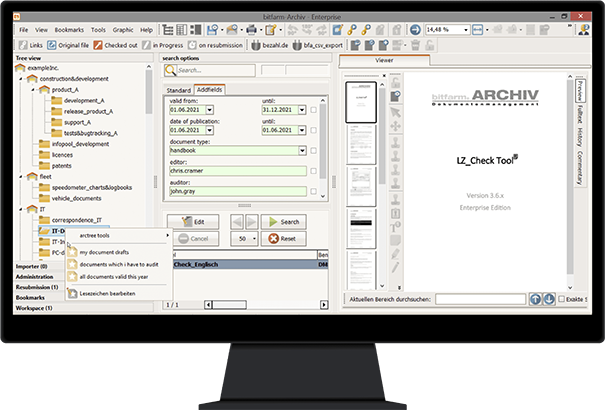Click the Edit button
605x410 pixels.
pyautogui.click(x=193, y=222)
